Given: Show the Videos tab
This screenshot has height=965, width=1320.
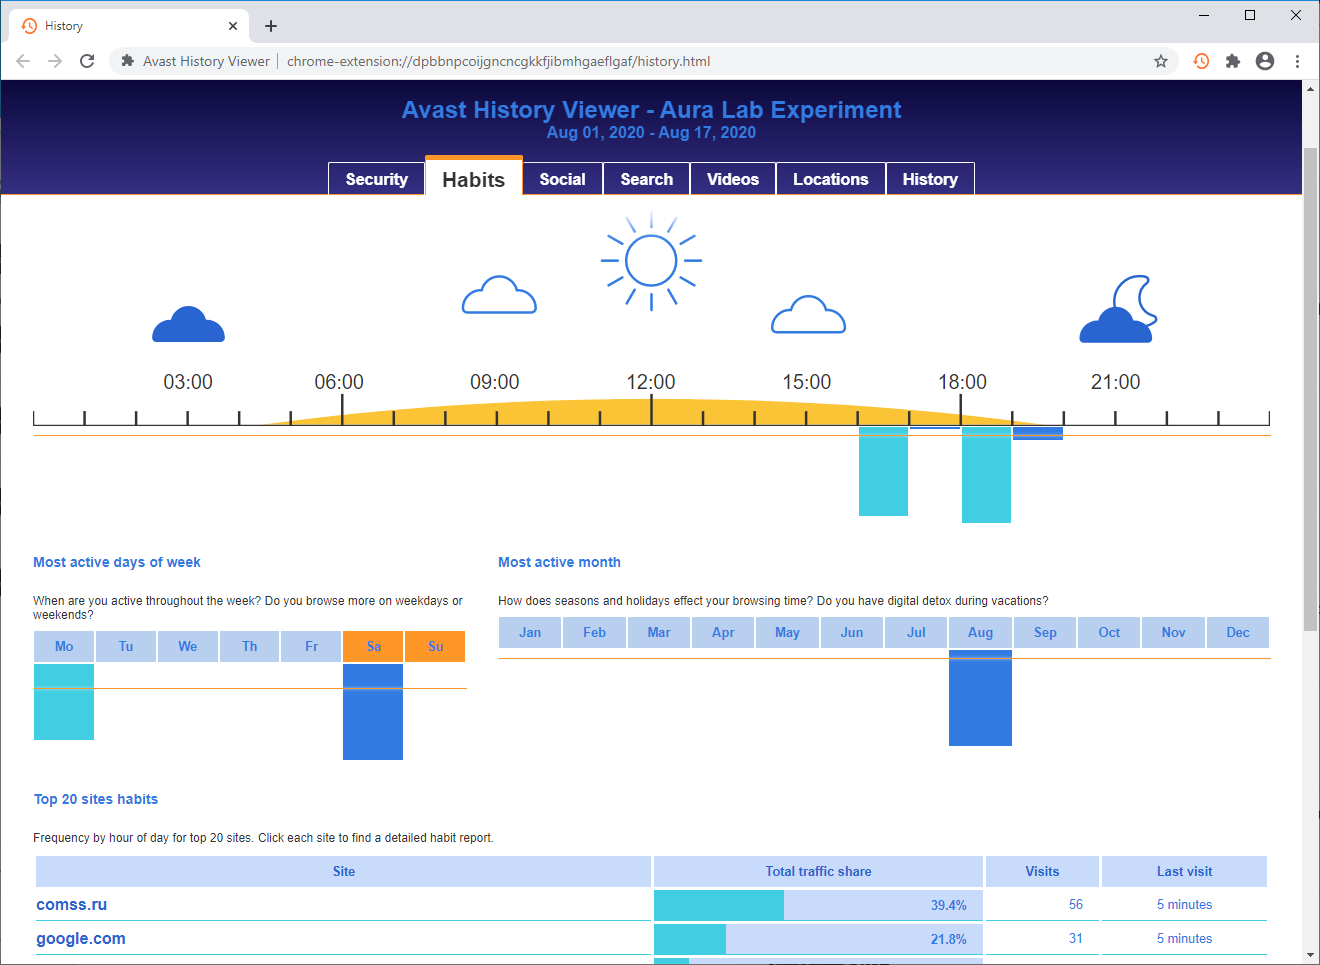Looking at the screenshot, I should tap(733, 179).
